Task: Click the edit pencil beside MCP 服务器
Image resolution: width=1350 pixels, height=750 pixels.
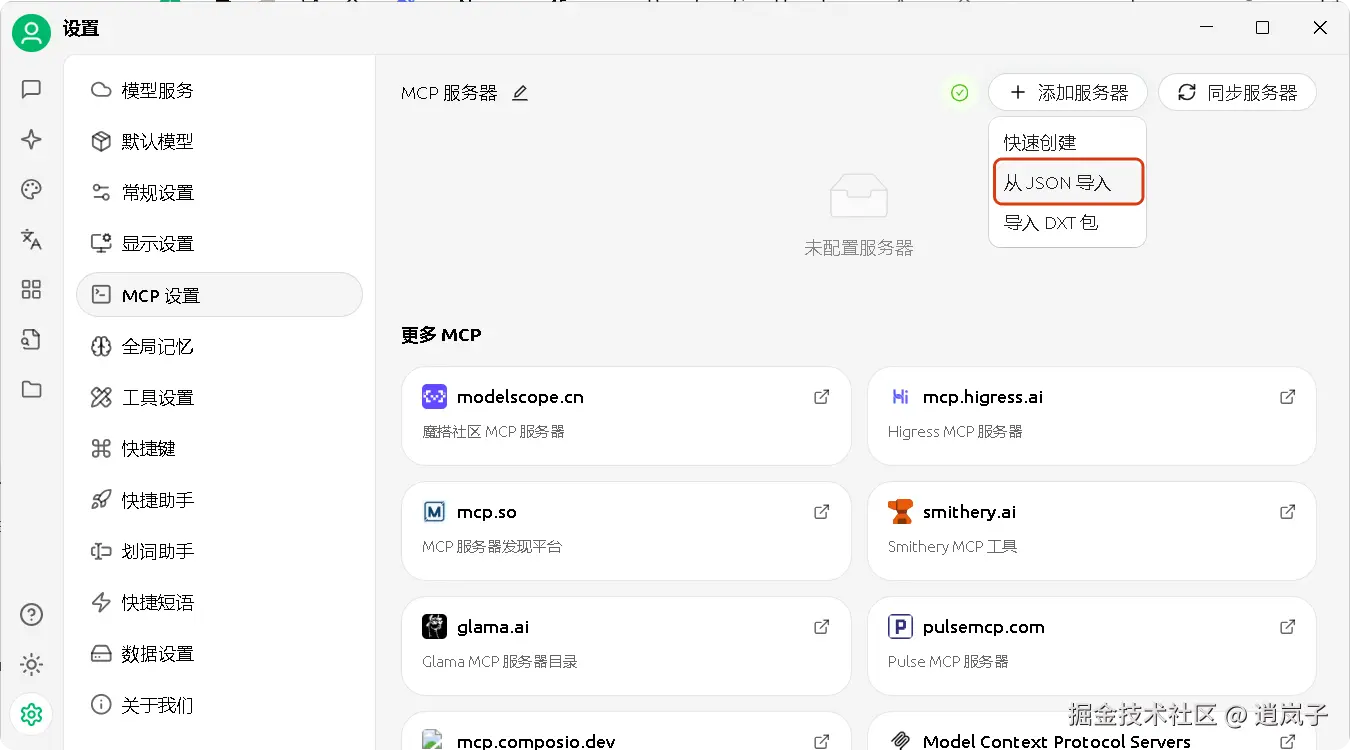Action: click(x=520, y=93)
